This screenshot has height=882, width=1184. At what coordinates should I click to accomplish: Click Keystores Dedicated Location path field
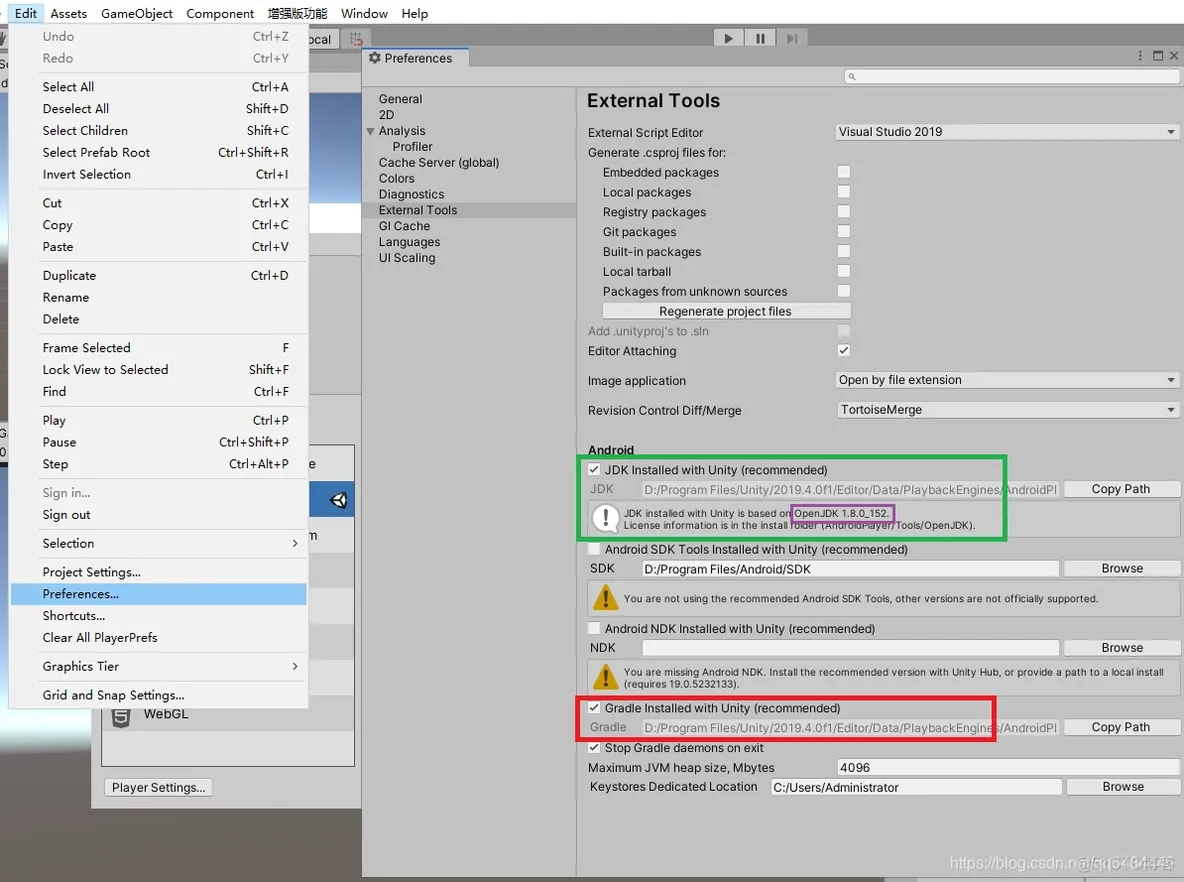[x=916, y=787]
